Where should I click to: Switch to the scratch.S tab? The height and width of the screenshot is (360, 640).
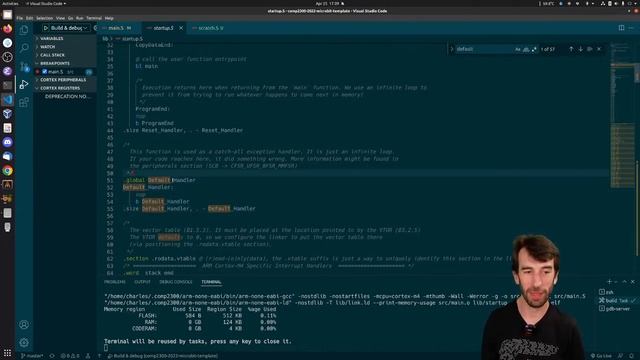pos(208,28)
